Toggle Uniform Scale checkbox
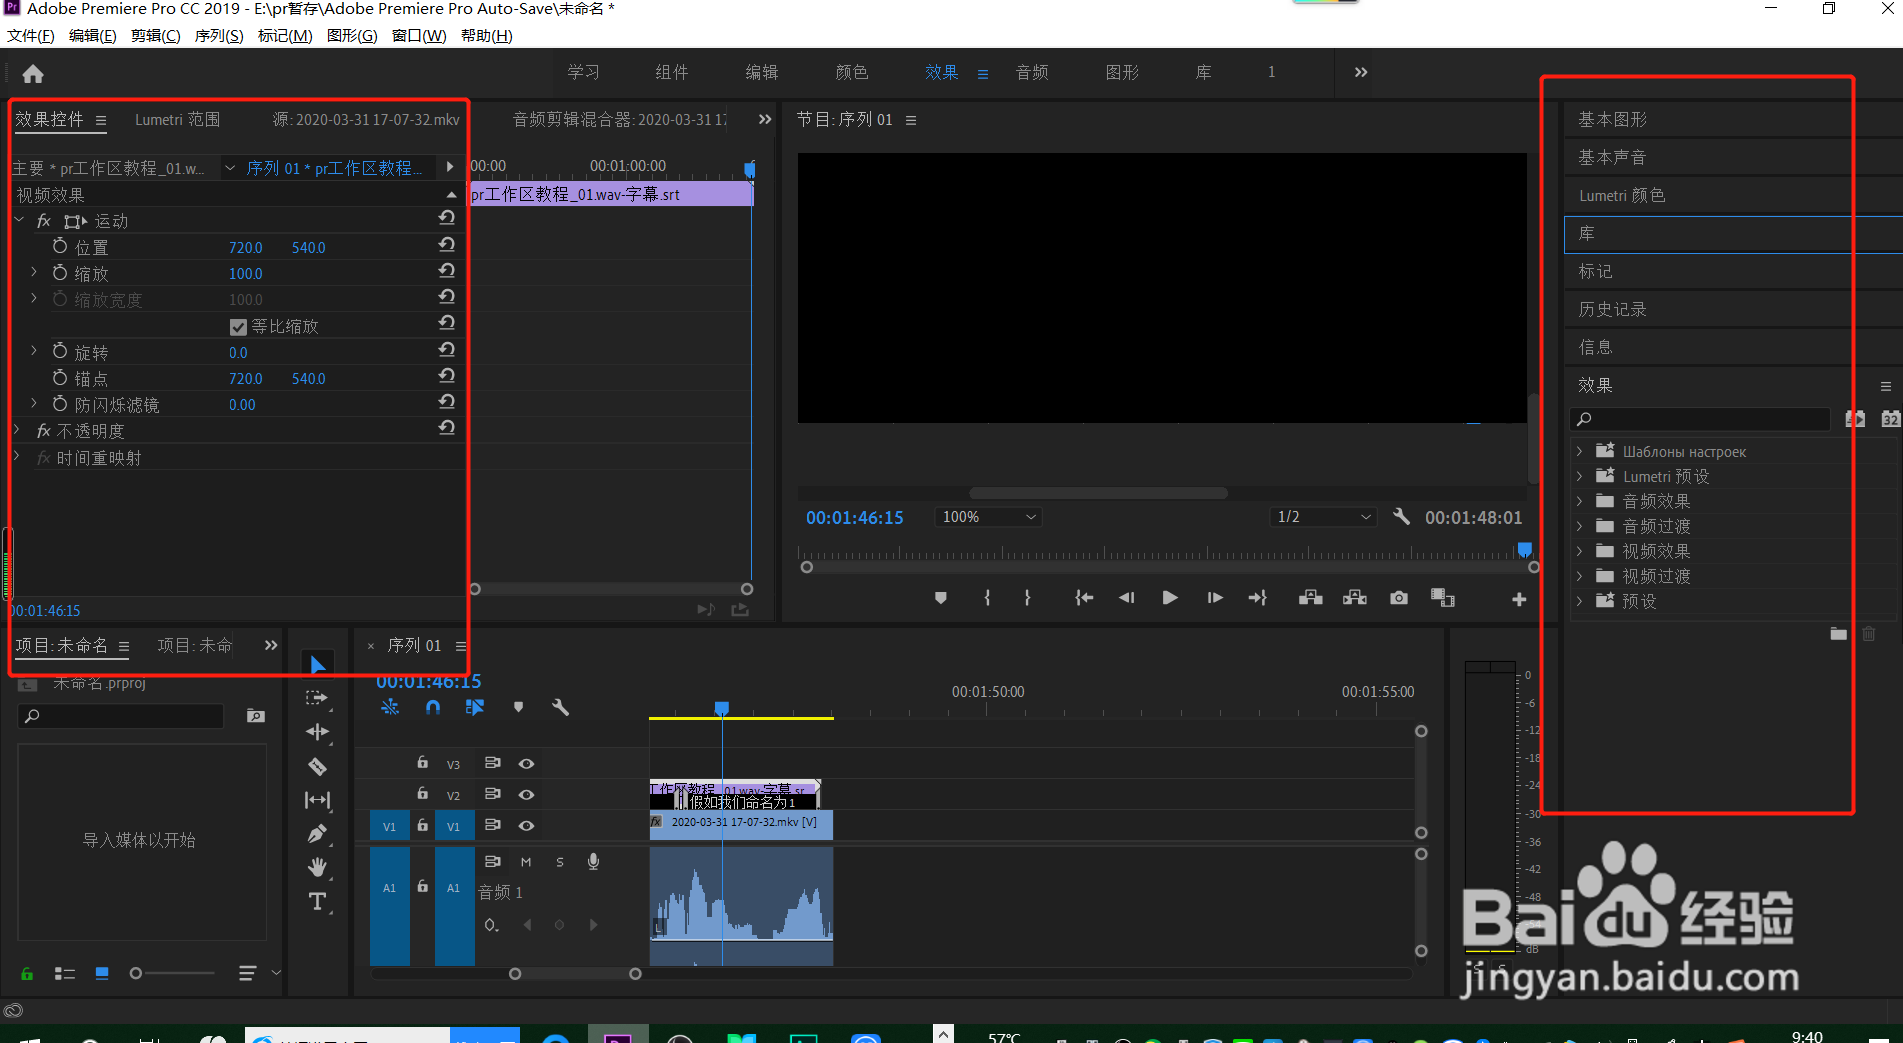The width and height of the screenshot is (1903, 1043). click(238, 327)
